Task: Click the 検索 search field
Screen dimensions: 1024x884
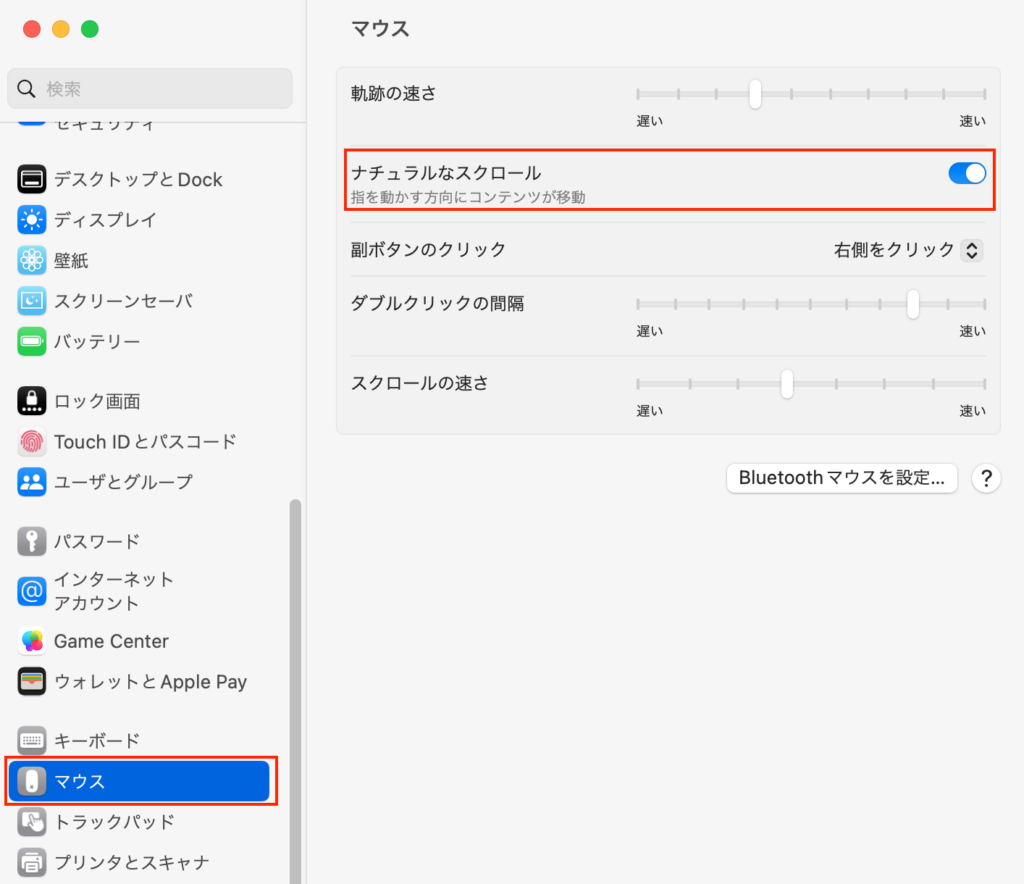Action: click(150, 89)
